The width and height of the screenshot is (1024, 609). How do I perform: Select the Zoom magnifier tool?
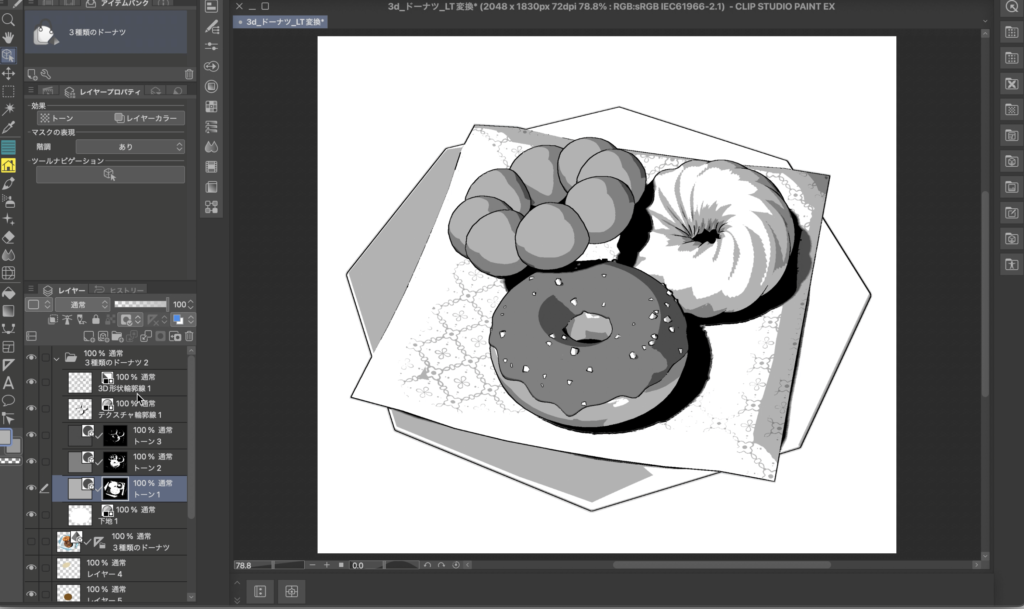8,20
